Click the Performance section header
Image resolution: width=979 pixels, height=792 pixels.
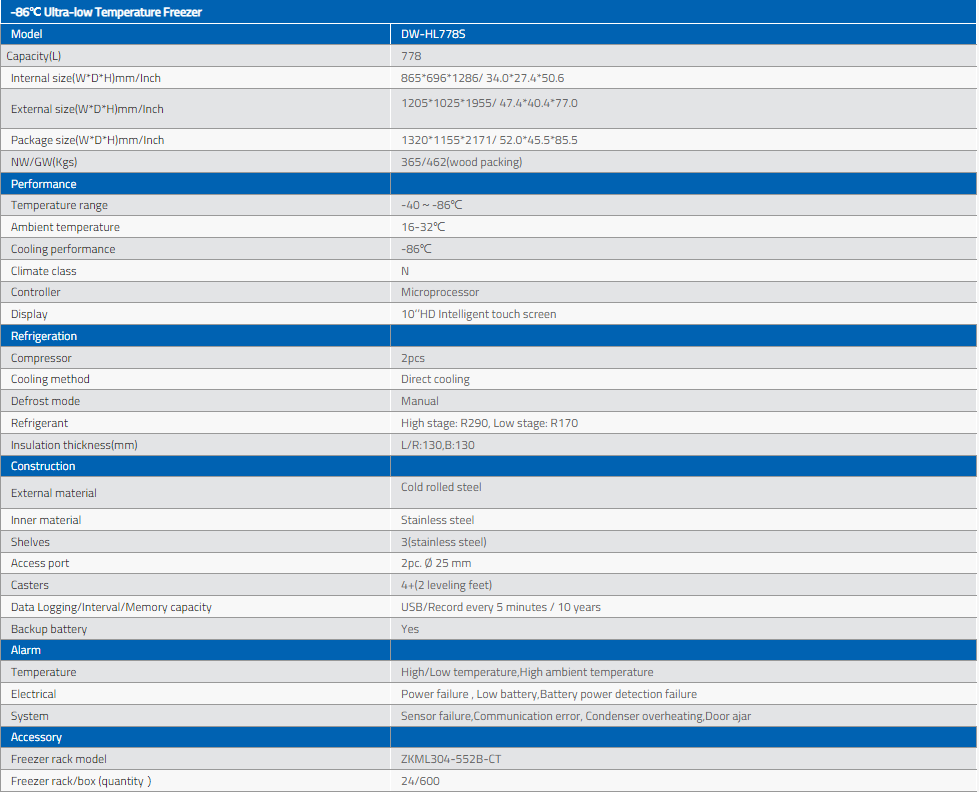click(x=44, y=184)
